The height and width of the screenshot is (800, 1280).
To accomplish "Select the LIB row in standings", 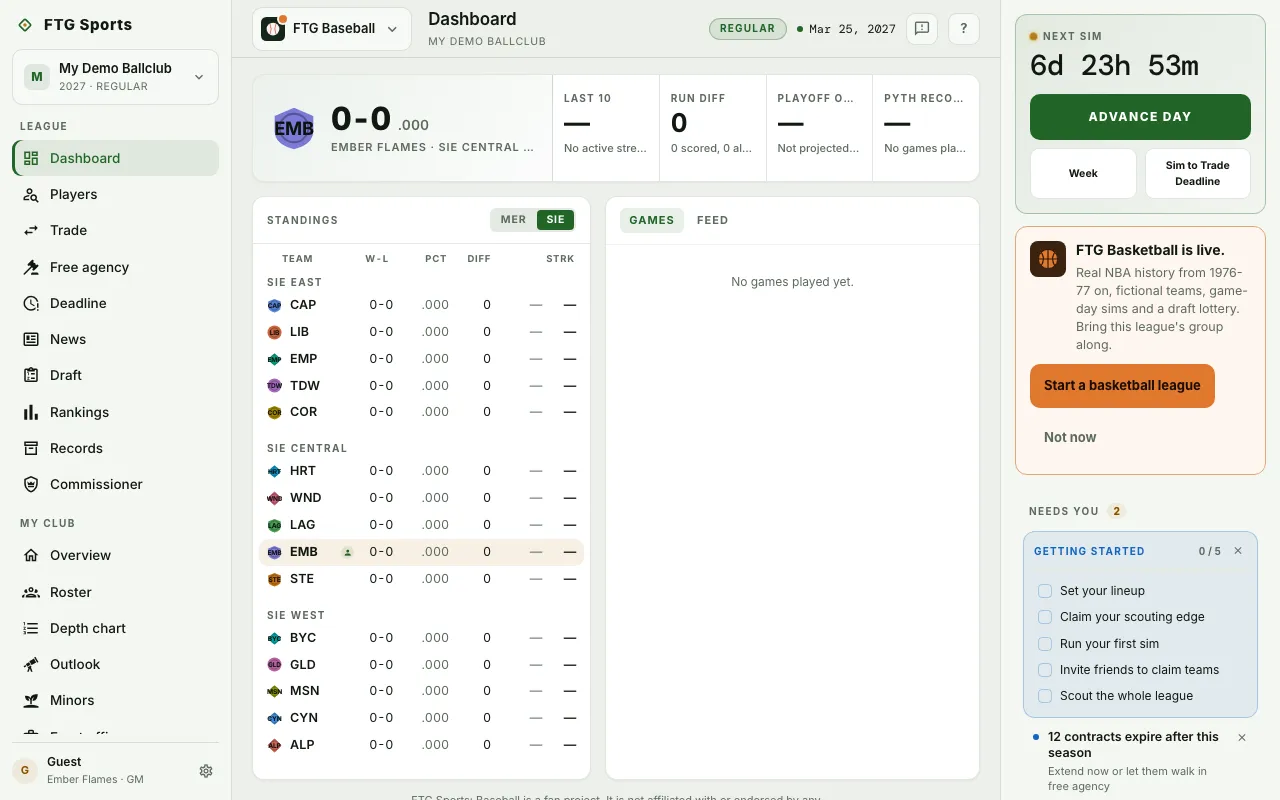I will [421, 332].
